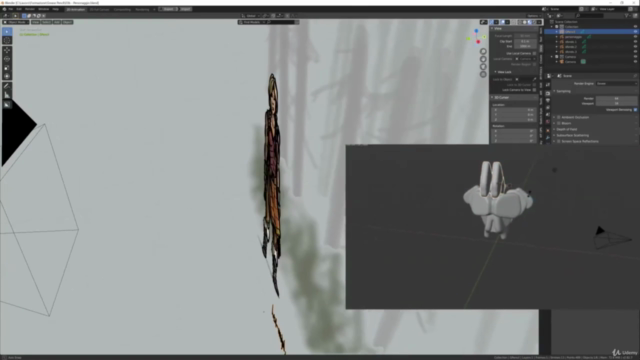Viewport: 640px width, 360px height.
Task: Open the Render menu
Action: tap(30, 9)
